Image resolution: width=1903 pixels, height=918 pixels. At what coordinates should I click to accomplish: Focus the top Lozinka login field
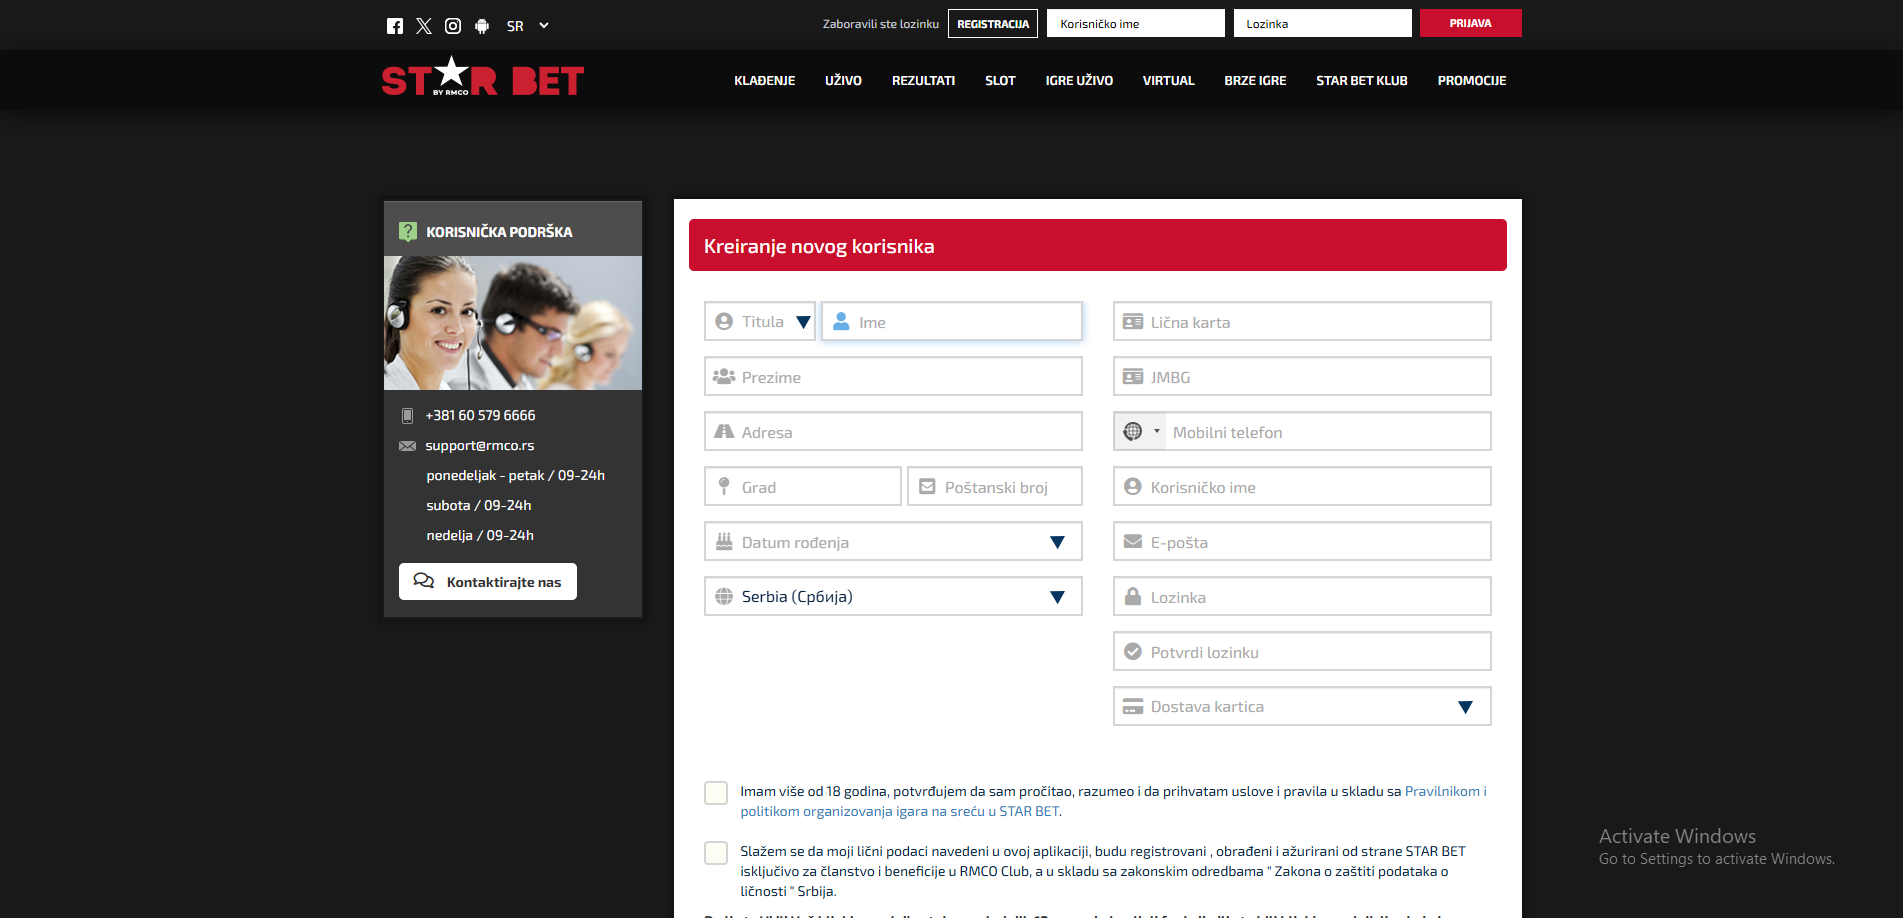1322,23
